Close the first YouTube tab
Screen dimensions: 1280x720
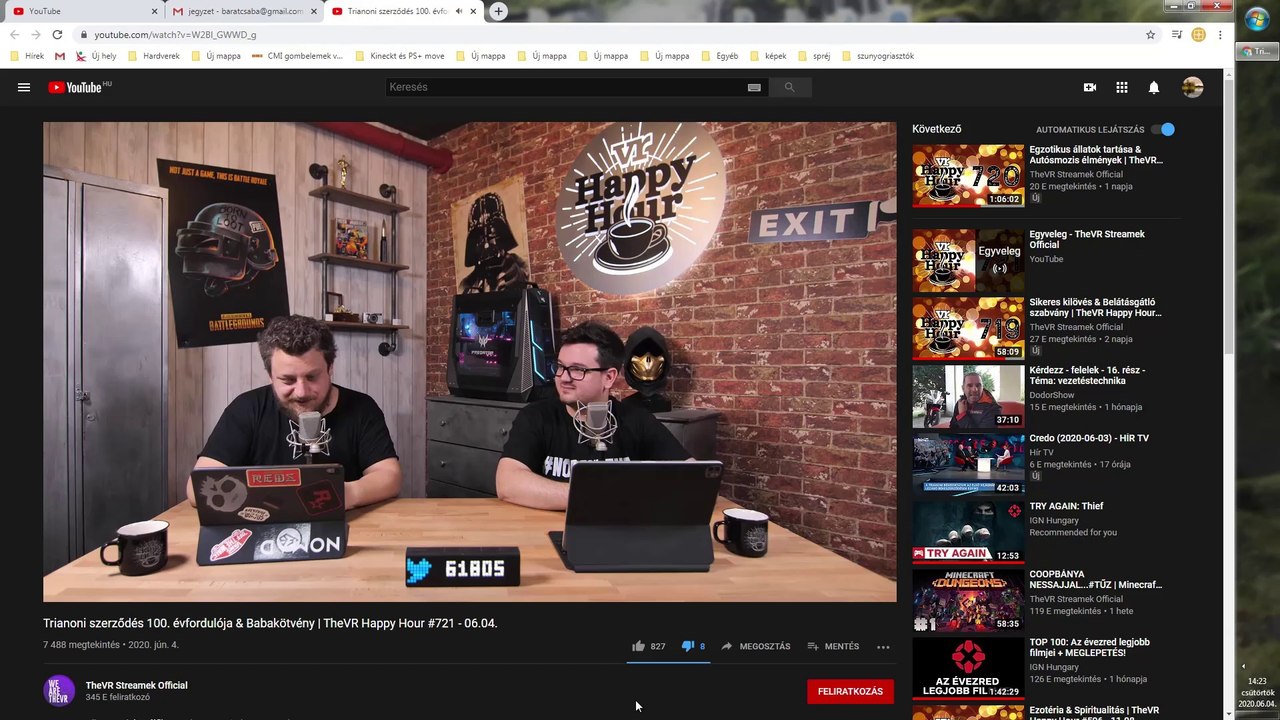(155, 11)
